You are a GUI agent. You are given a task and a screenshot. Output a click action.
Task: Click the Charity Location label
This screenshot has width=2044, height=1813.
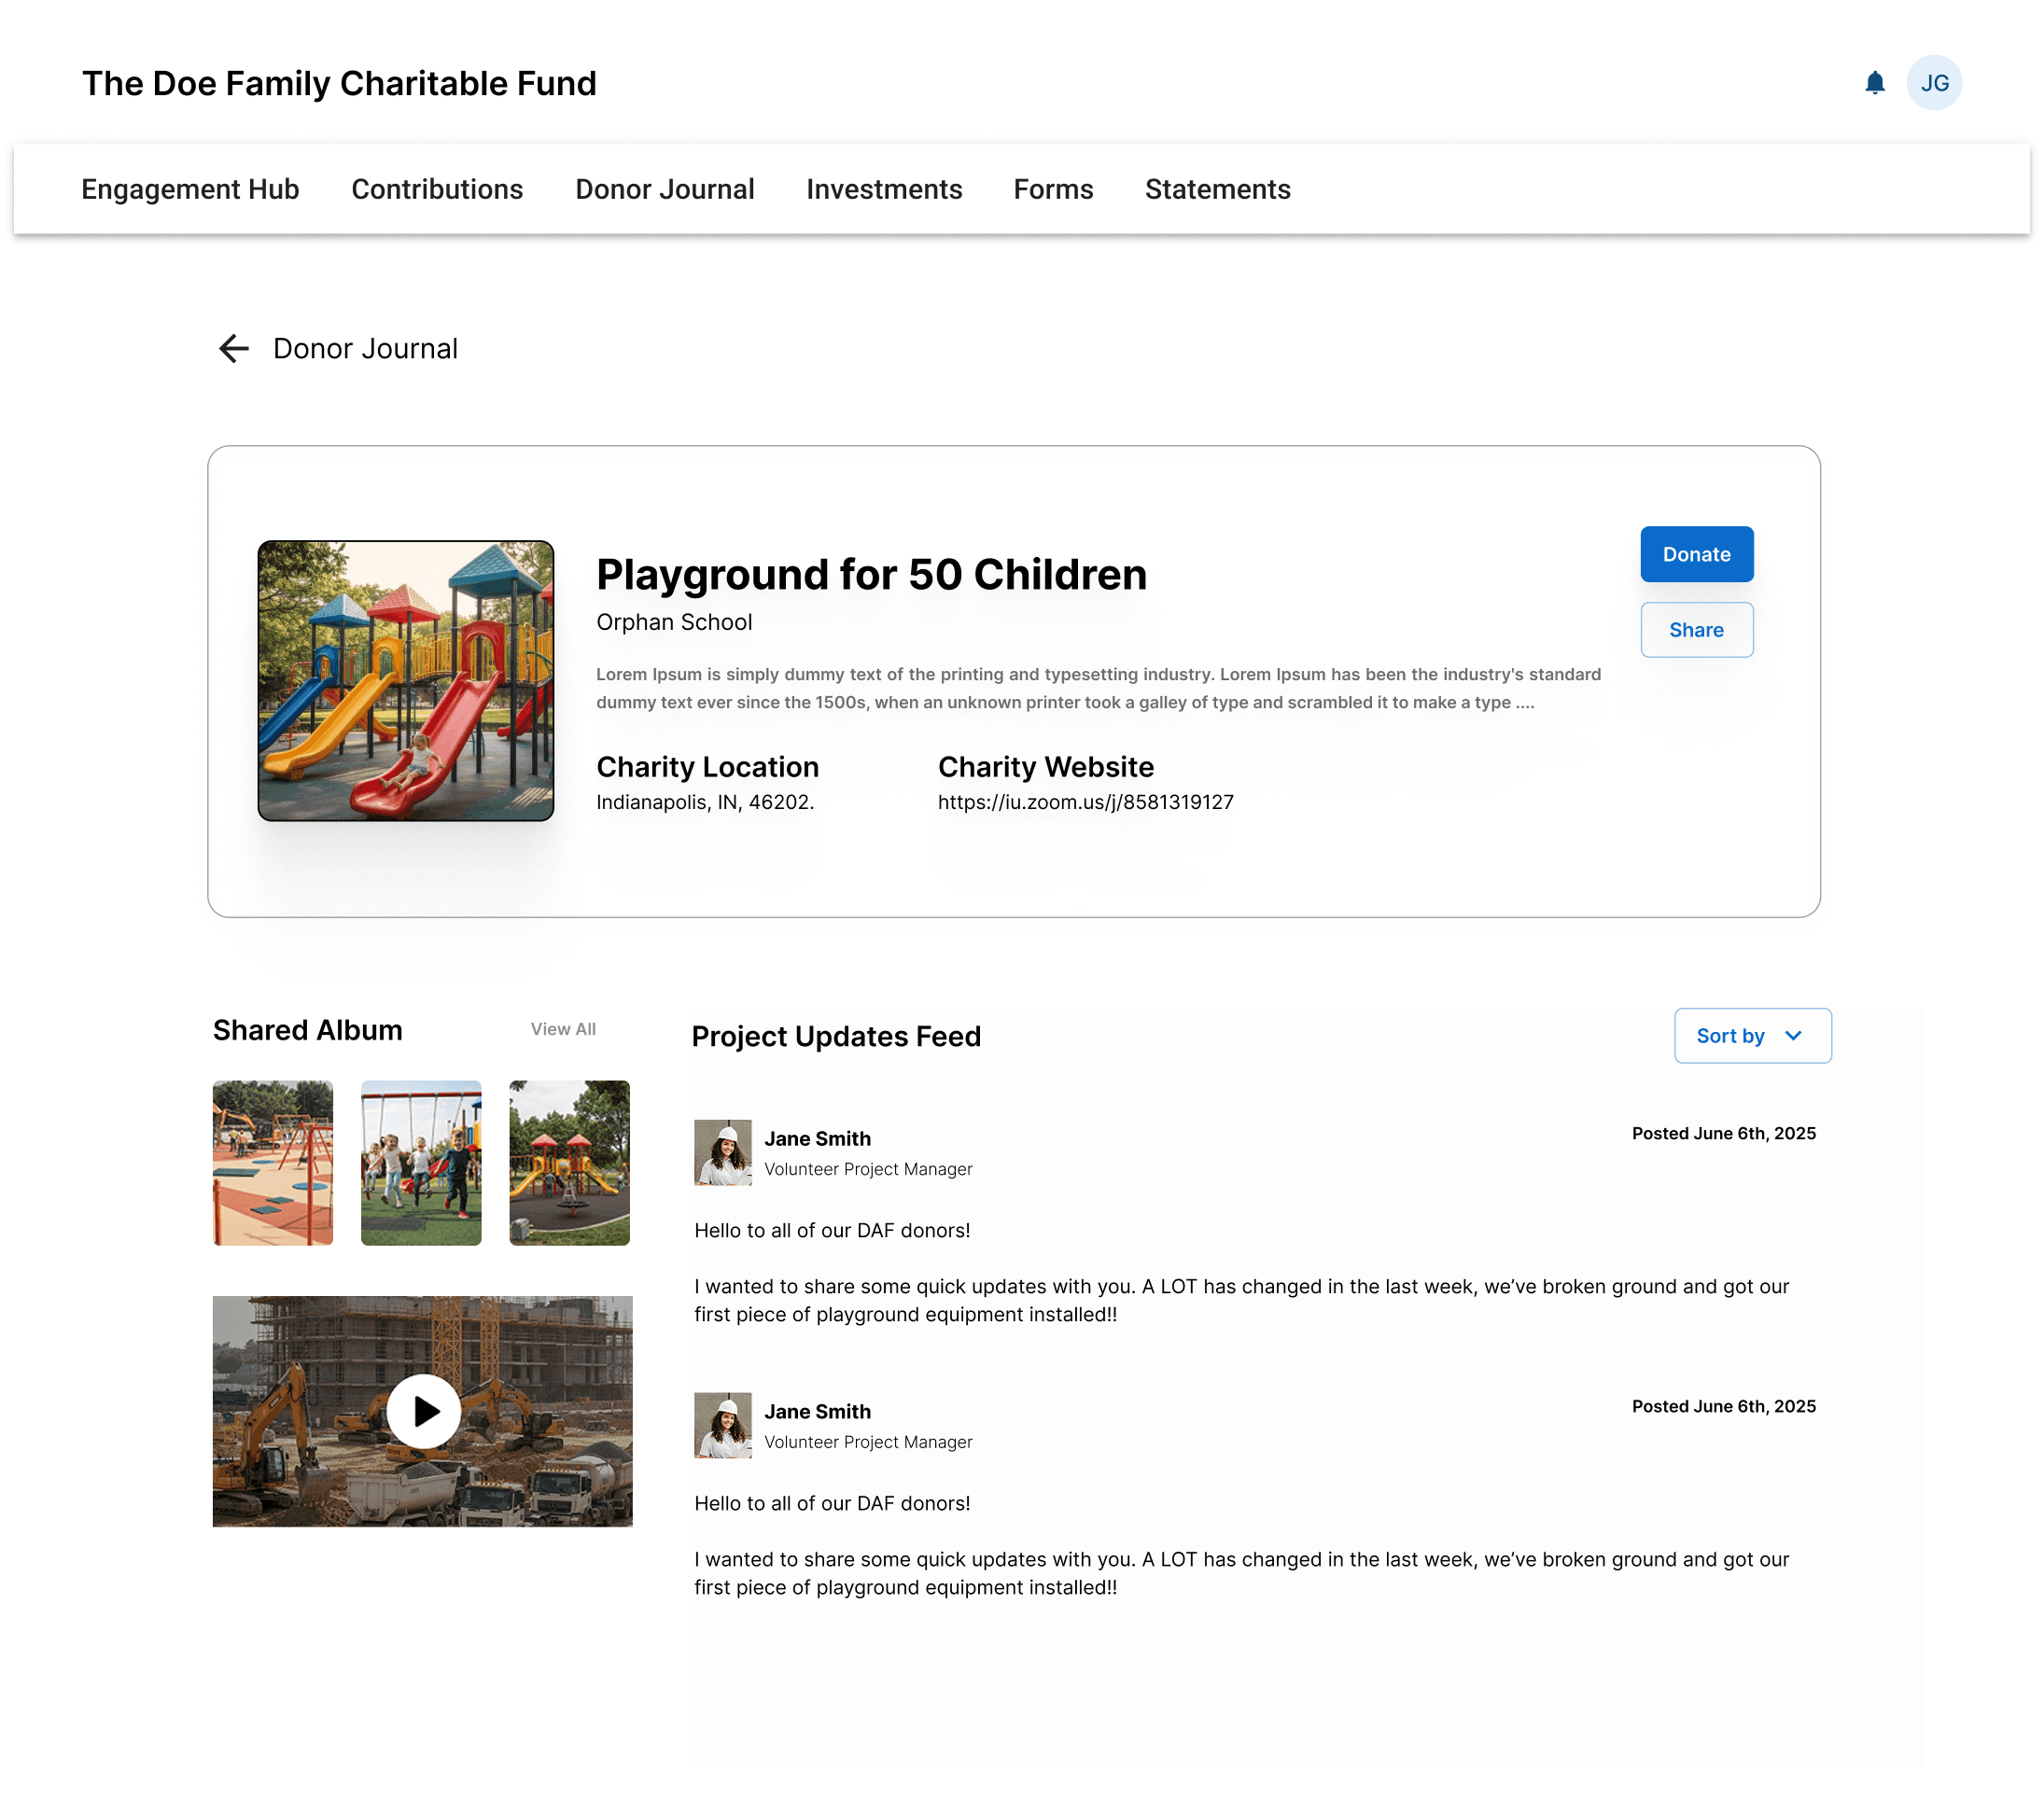pos(707,766)
